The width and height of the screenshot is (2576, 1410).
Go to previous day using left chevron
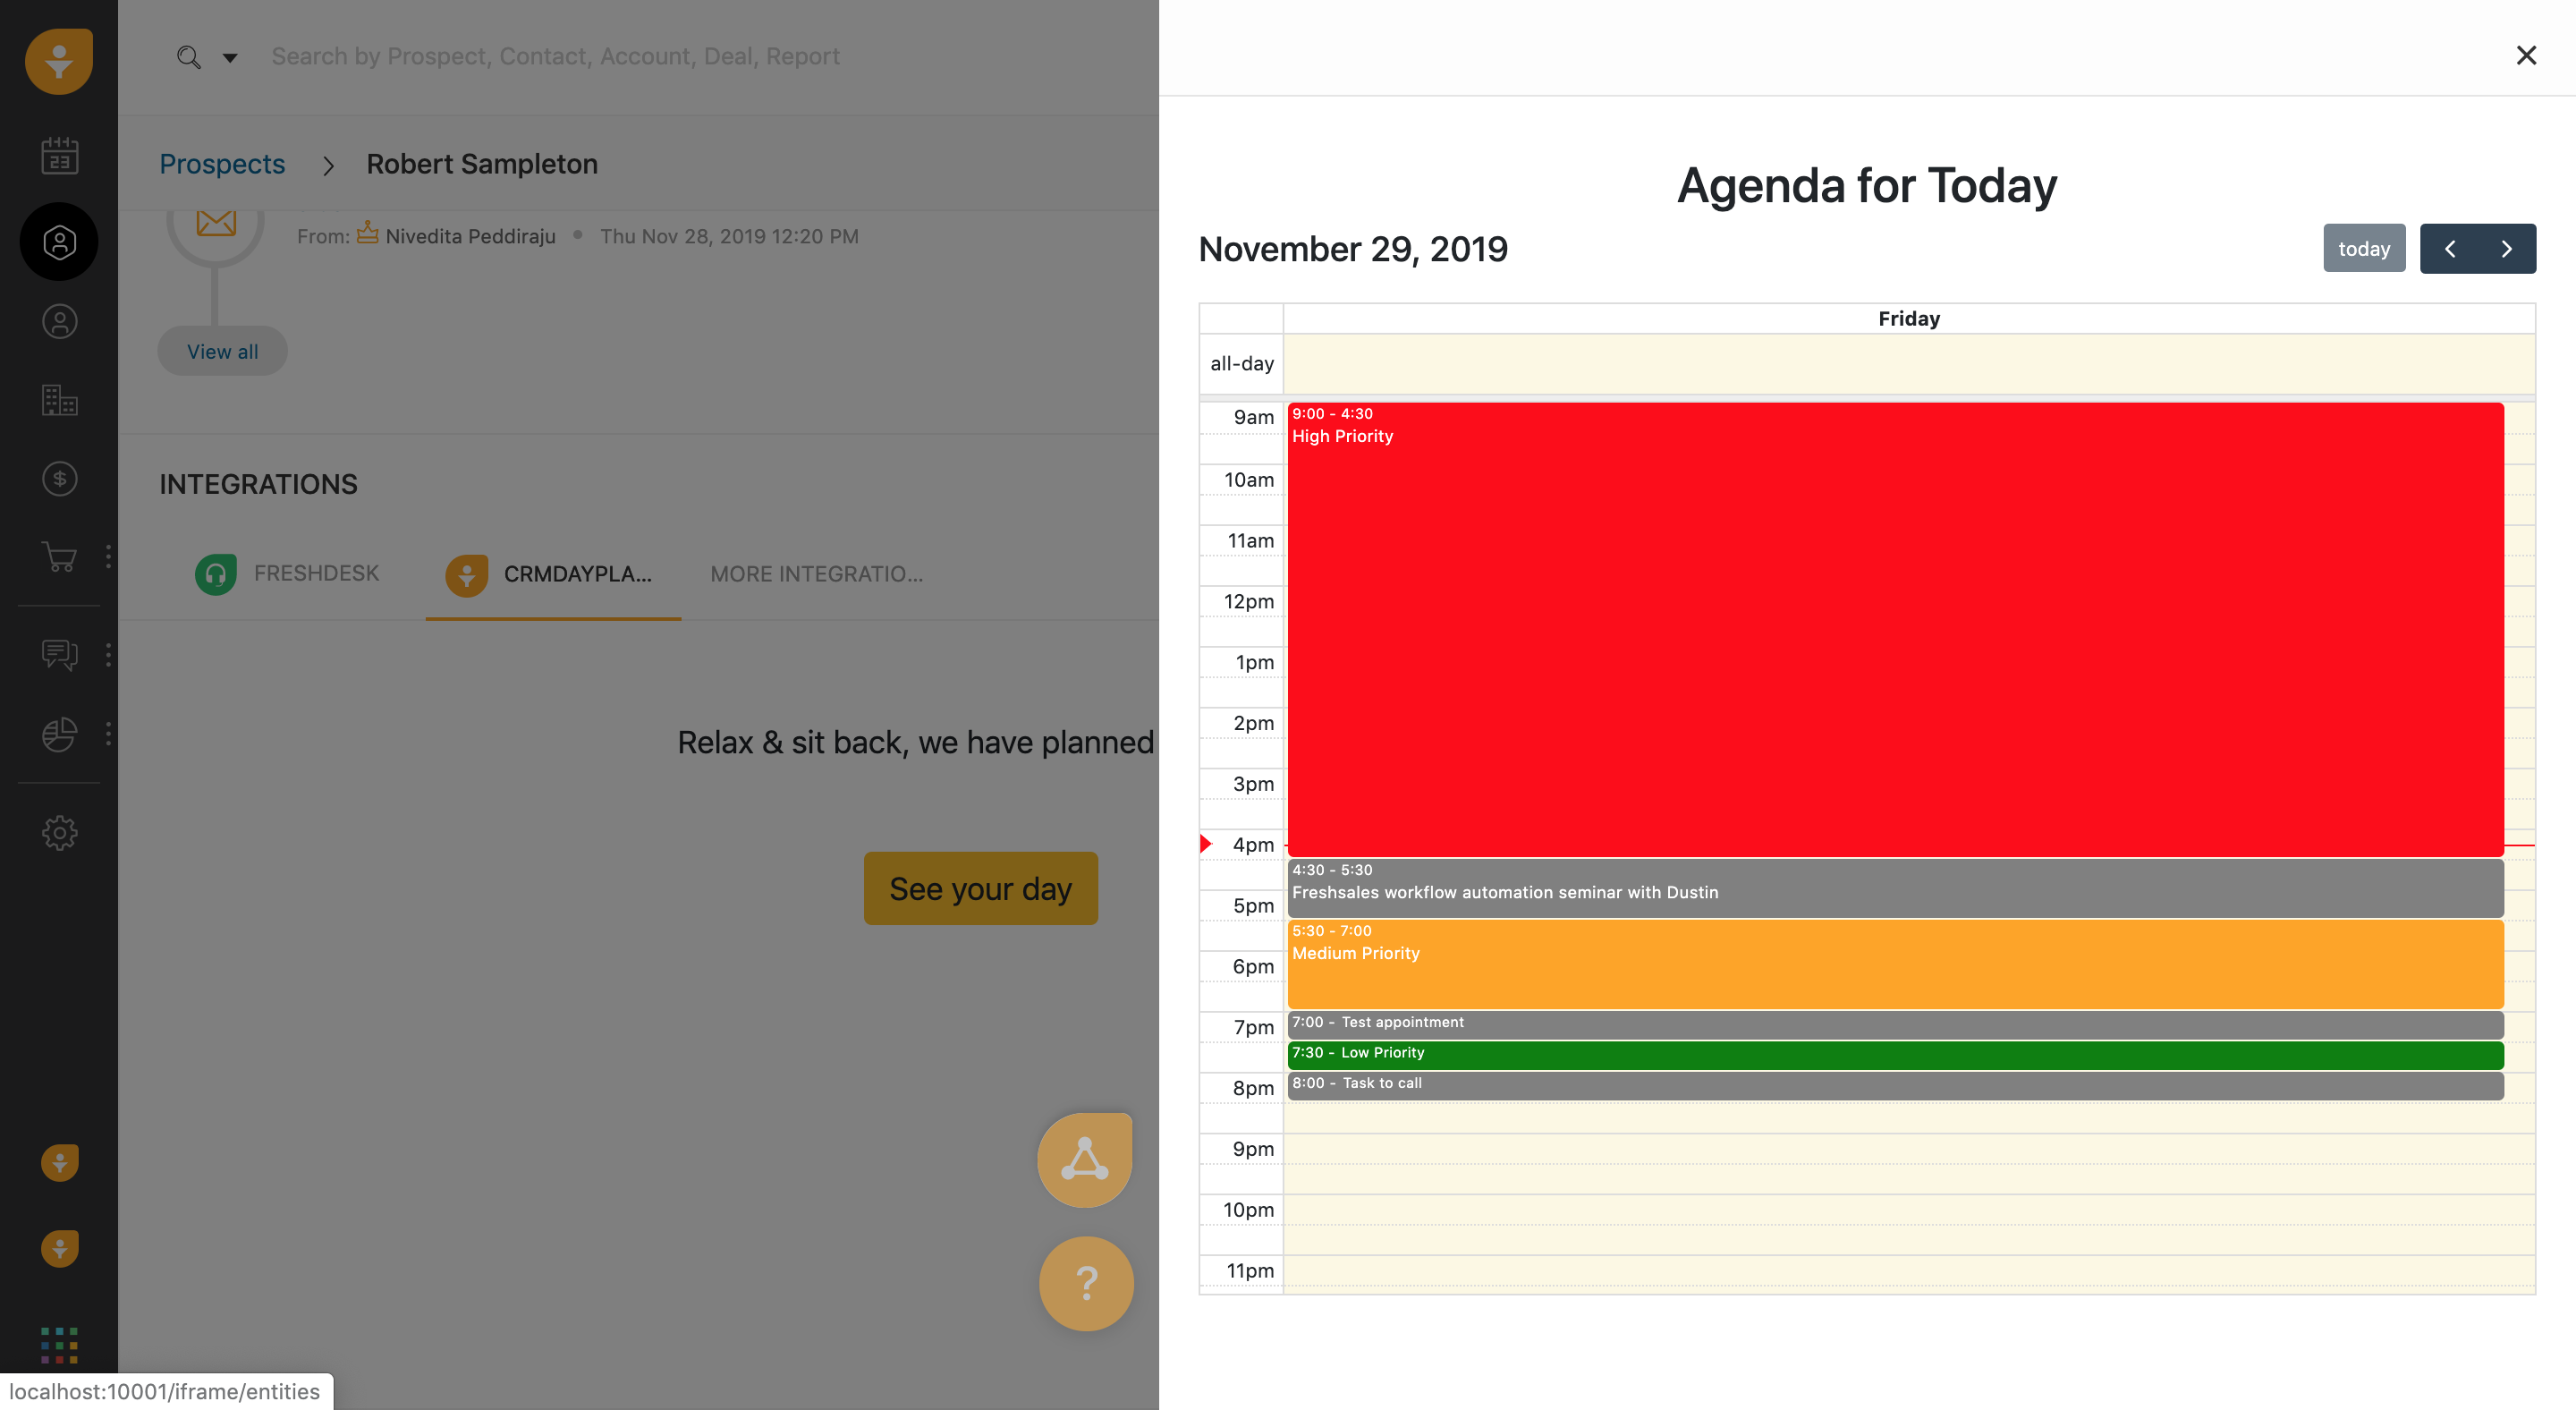(x=2451, y=248)
